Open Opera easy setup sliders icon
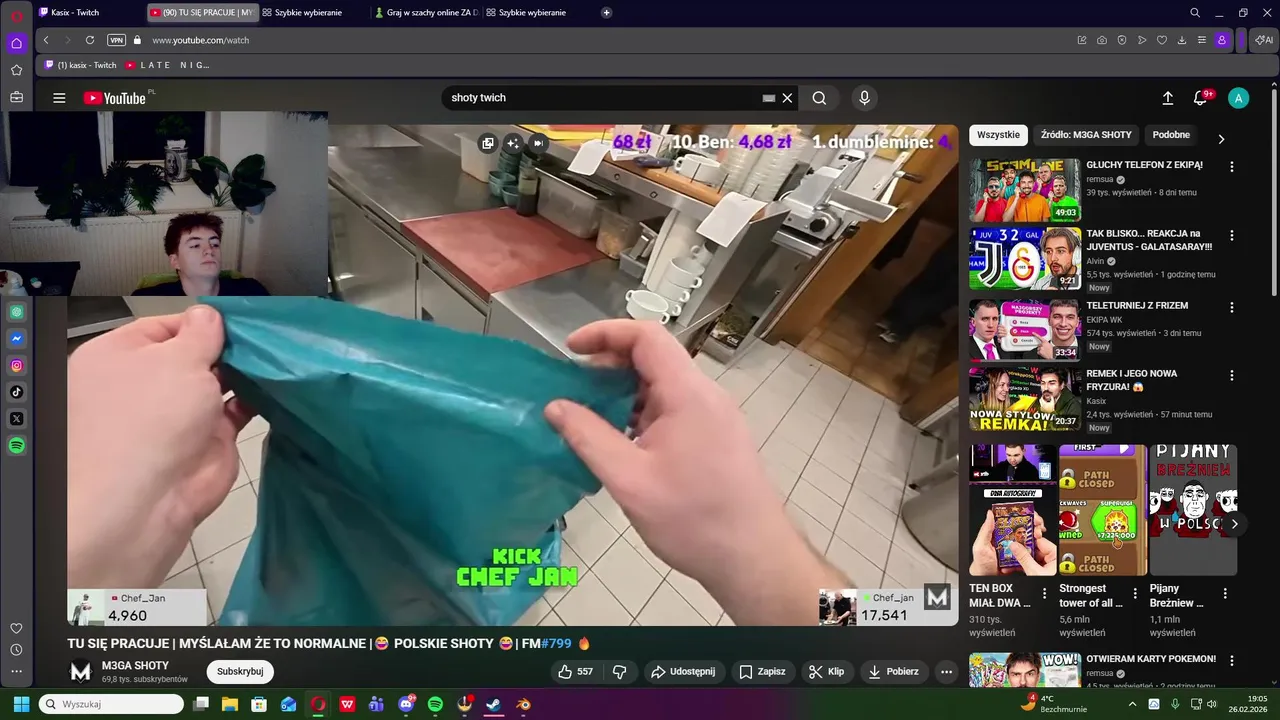 pos(1201,40)
